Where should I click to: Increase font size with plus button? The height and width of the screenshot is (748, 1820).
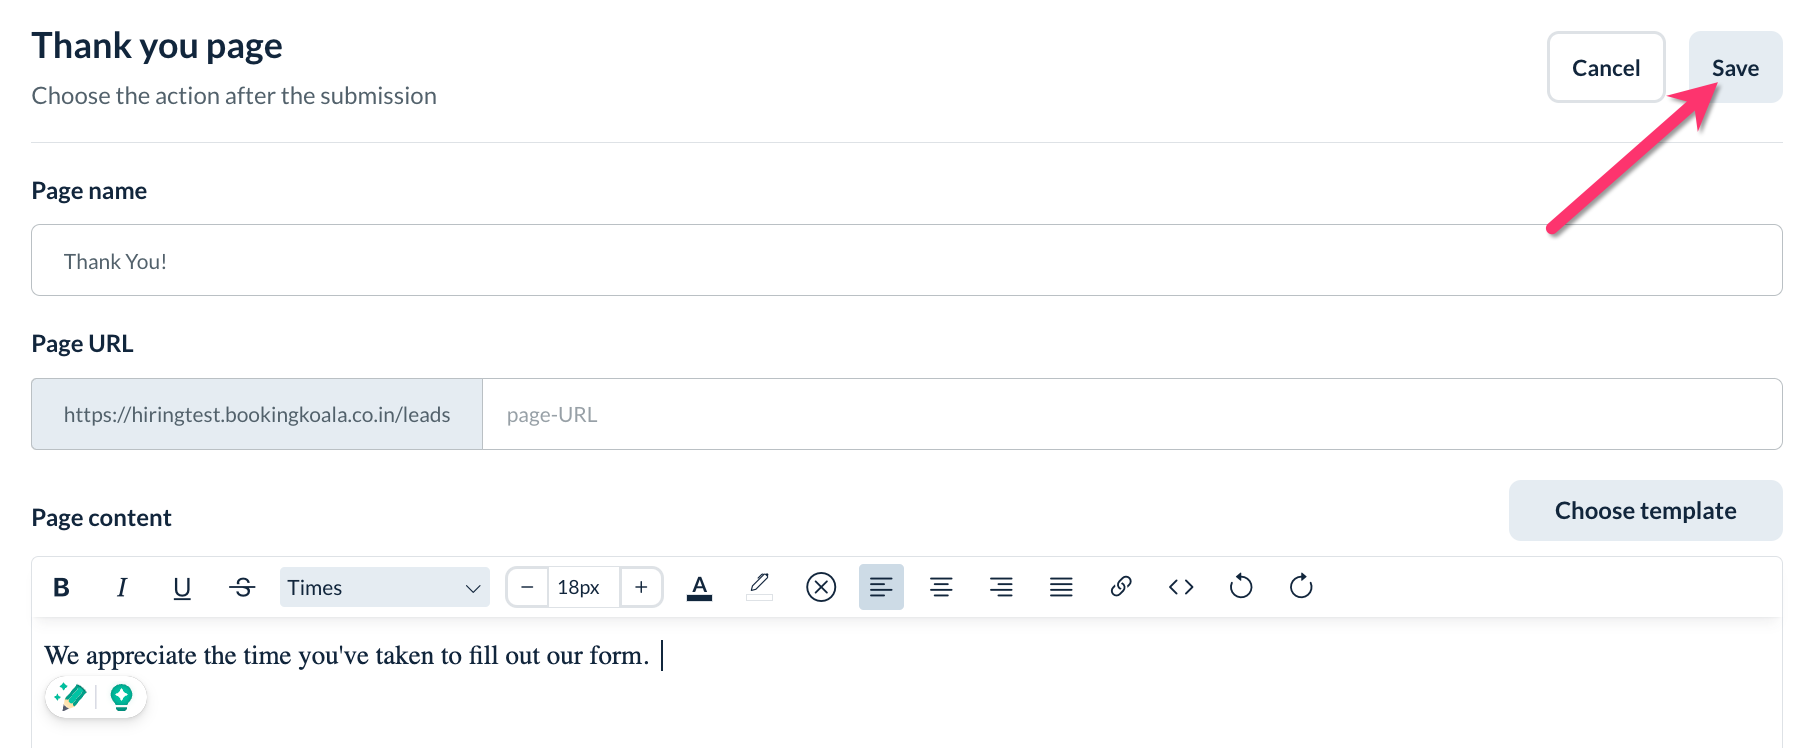pyautogui.click(x=641, y=587)
